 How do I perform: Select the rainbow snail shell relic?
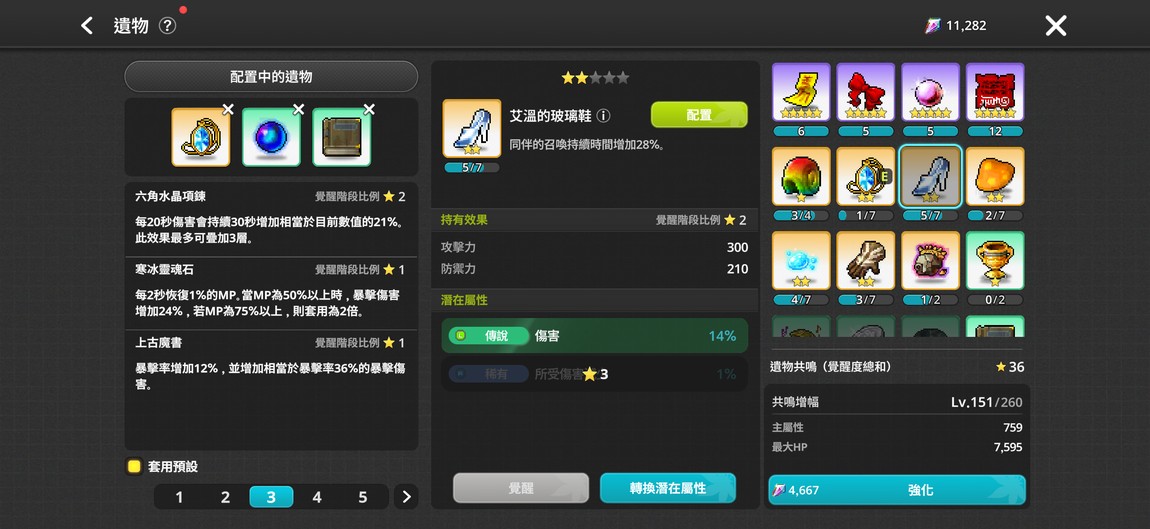point(801,177)
